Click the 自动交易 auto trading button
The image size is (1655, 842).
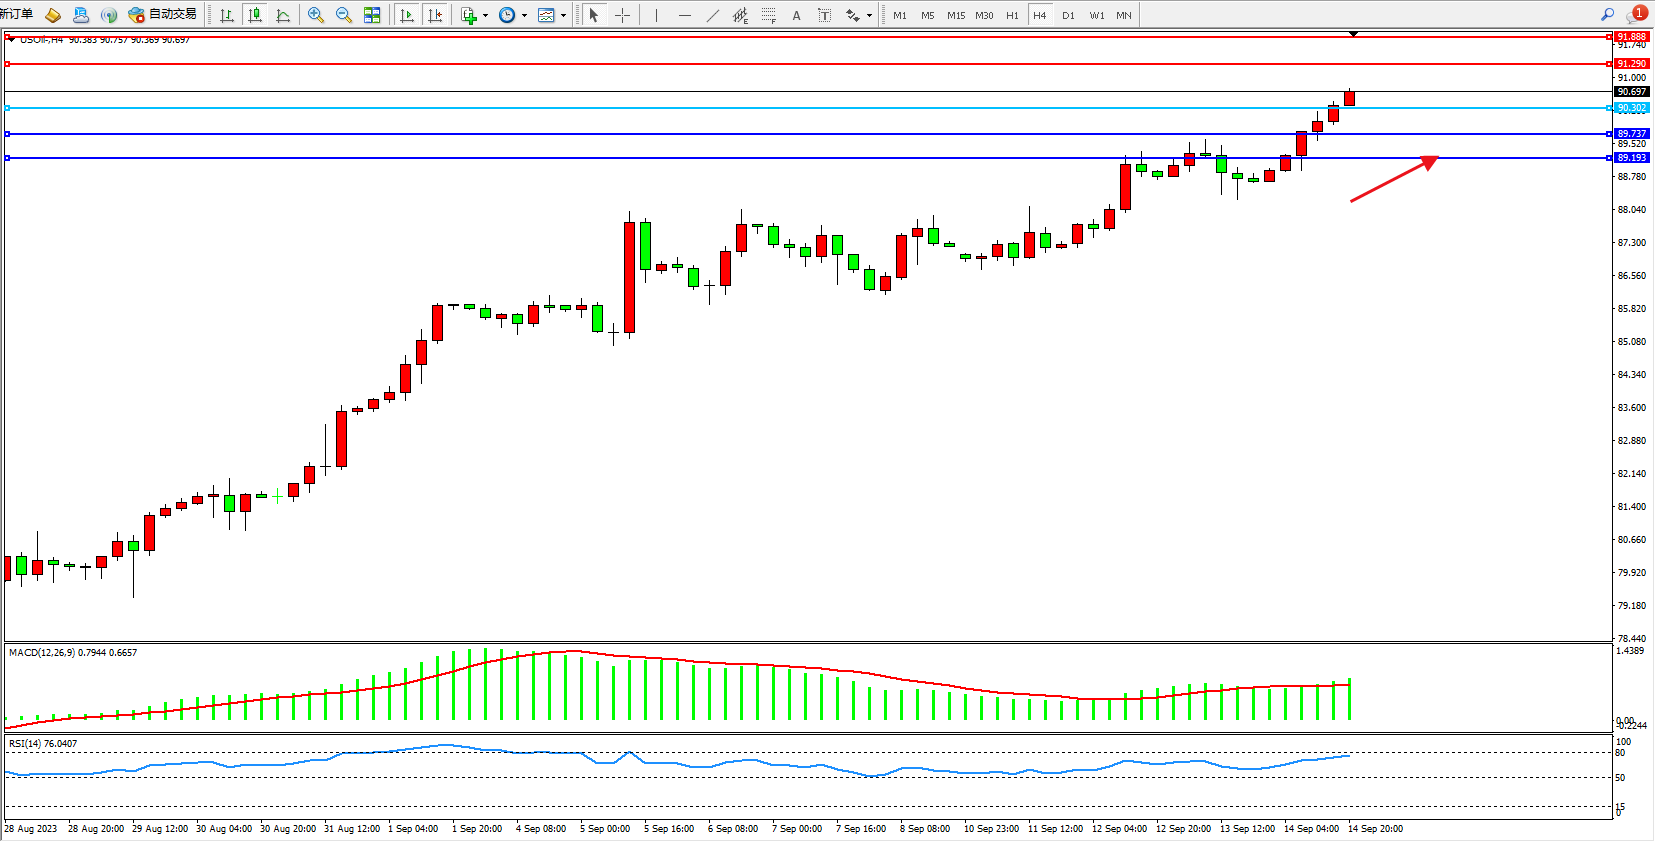(x=163, y=15)
